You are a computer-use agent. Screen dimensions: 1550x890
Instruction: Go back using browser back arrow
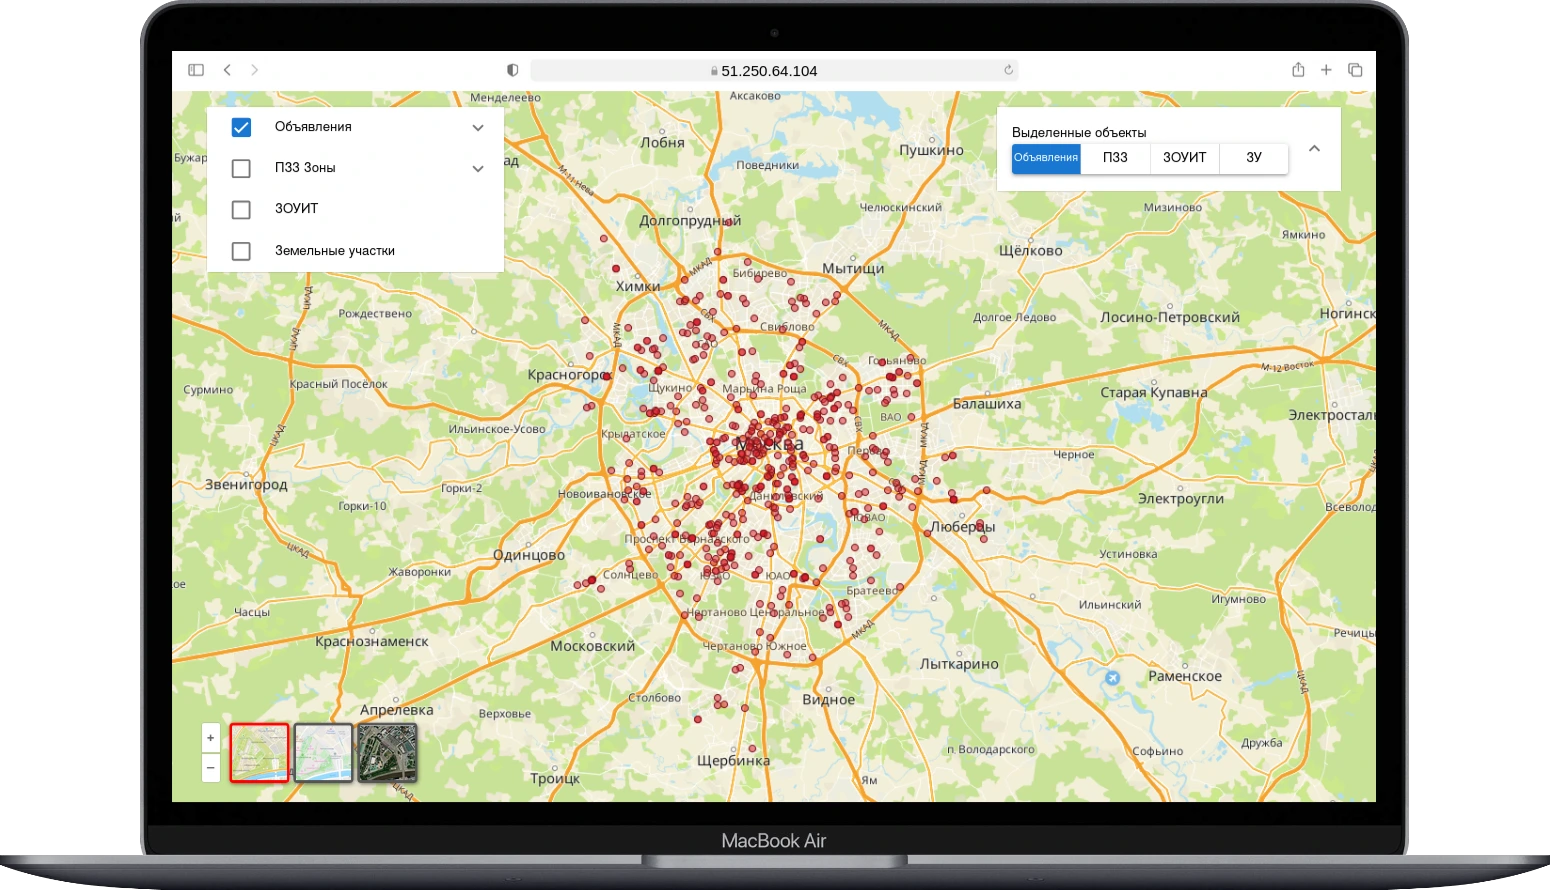click(x=227, y=70)
